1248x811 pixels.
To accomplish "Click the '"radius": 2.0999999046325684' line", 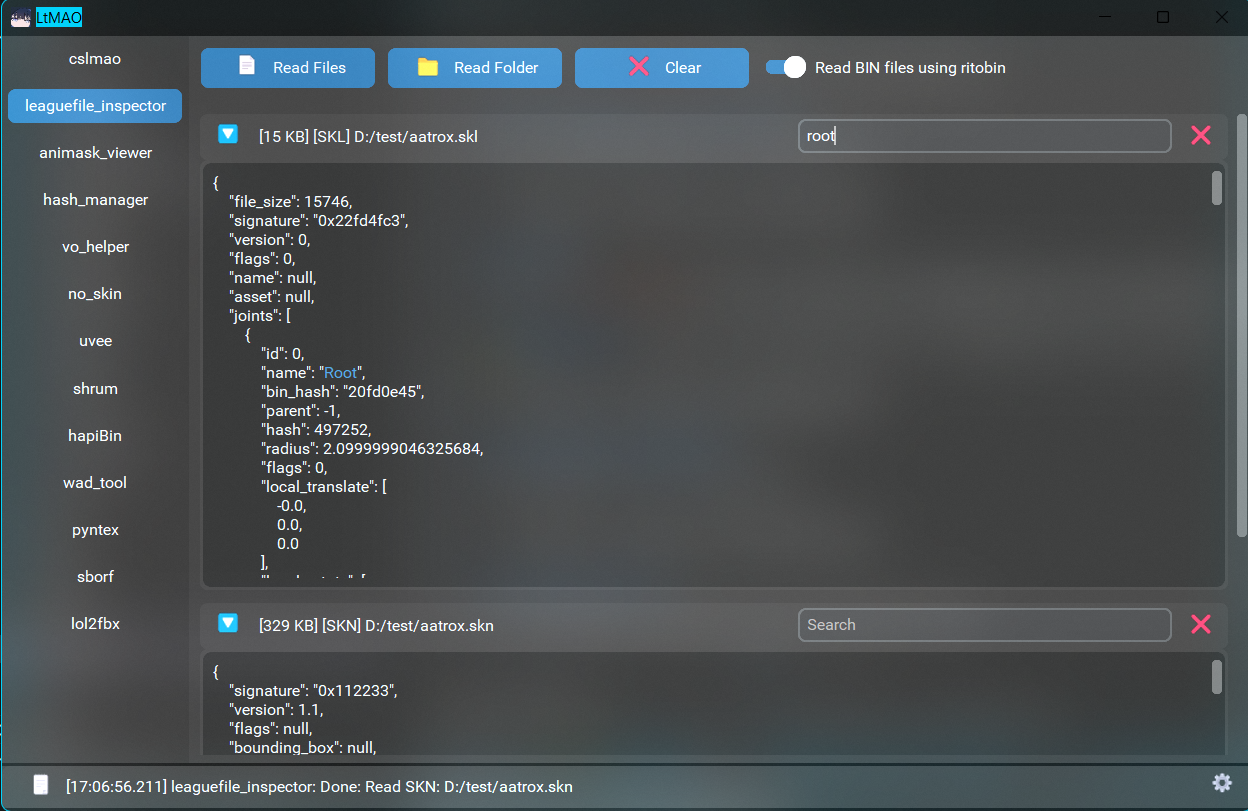I will [x=372, y=449].
